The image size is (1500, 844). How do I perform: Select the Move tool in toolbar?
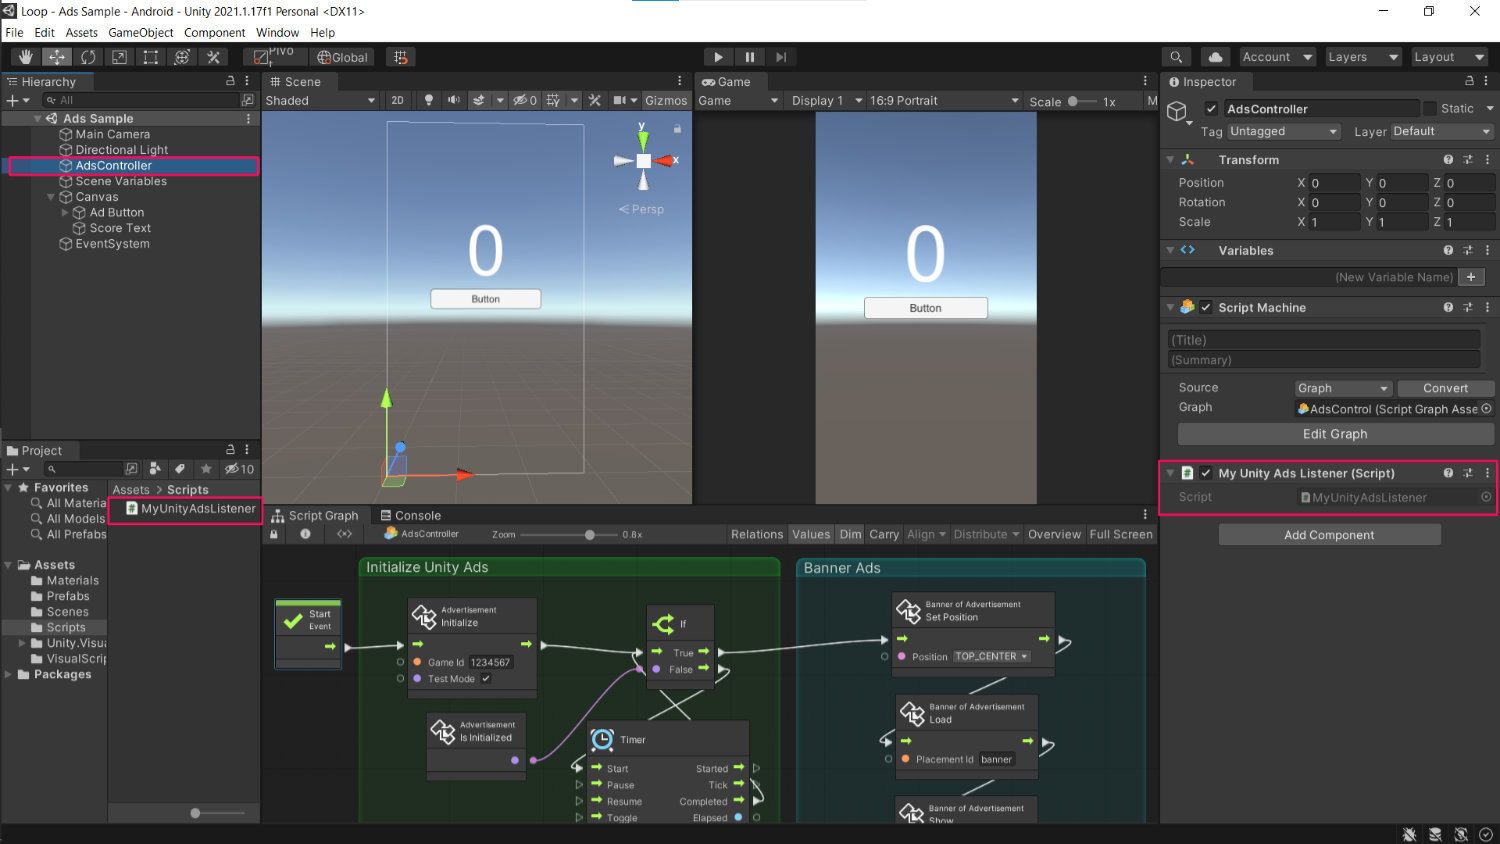coord(57,57)
